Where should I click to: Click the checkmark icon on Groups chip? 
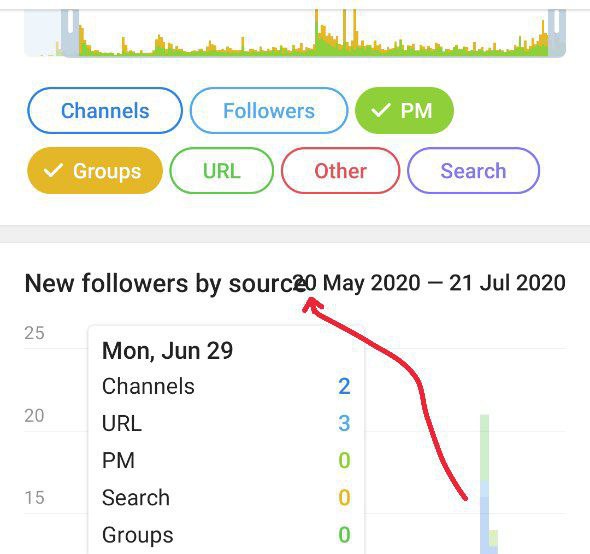coord(53,170)
